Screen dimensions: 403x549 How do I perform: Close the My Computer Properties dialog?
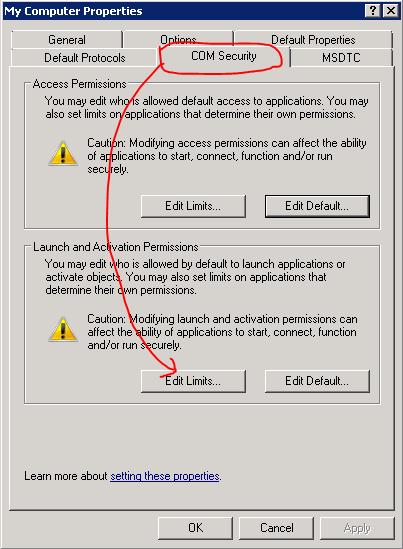coord(390,11)
